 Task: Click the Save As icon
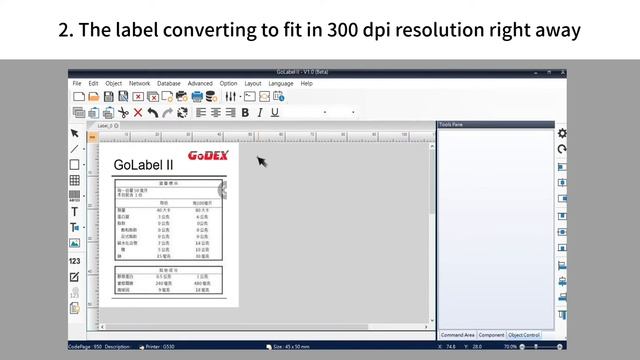click(x=123, y=97)
